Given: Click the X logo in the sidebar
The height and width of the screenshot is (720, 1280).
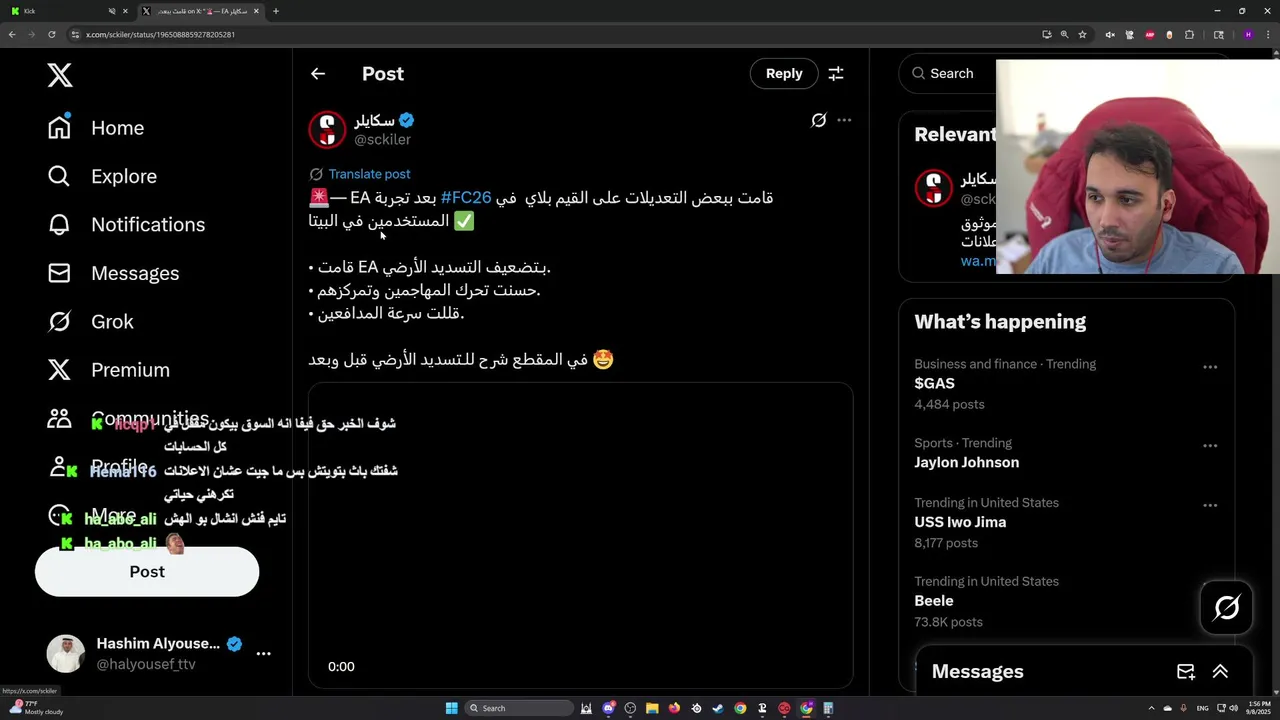Looking at the screenshot, I should pyautogui.click(x=60, y=75).
